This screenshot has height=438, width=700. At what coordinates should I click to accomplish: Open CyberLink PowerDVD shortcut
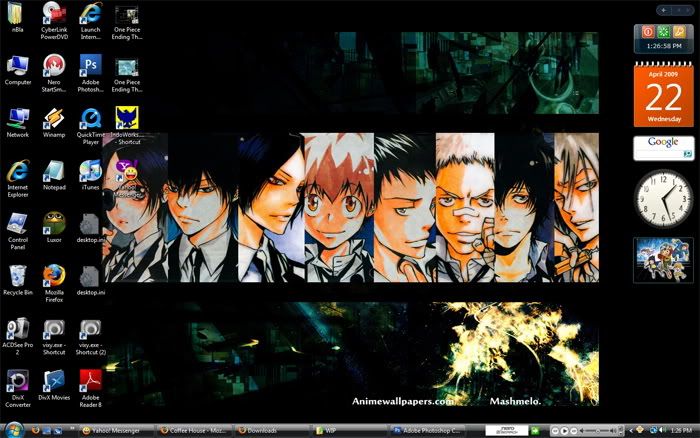click(54, 14)
